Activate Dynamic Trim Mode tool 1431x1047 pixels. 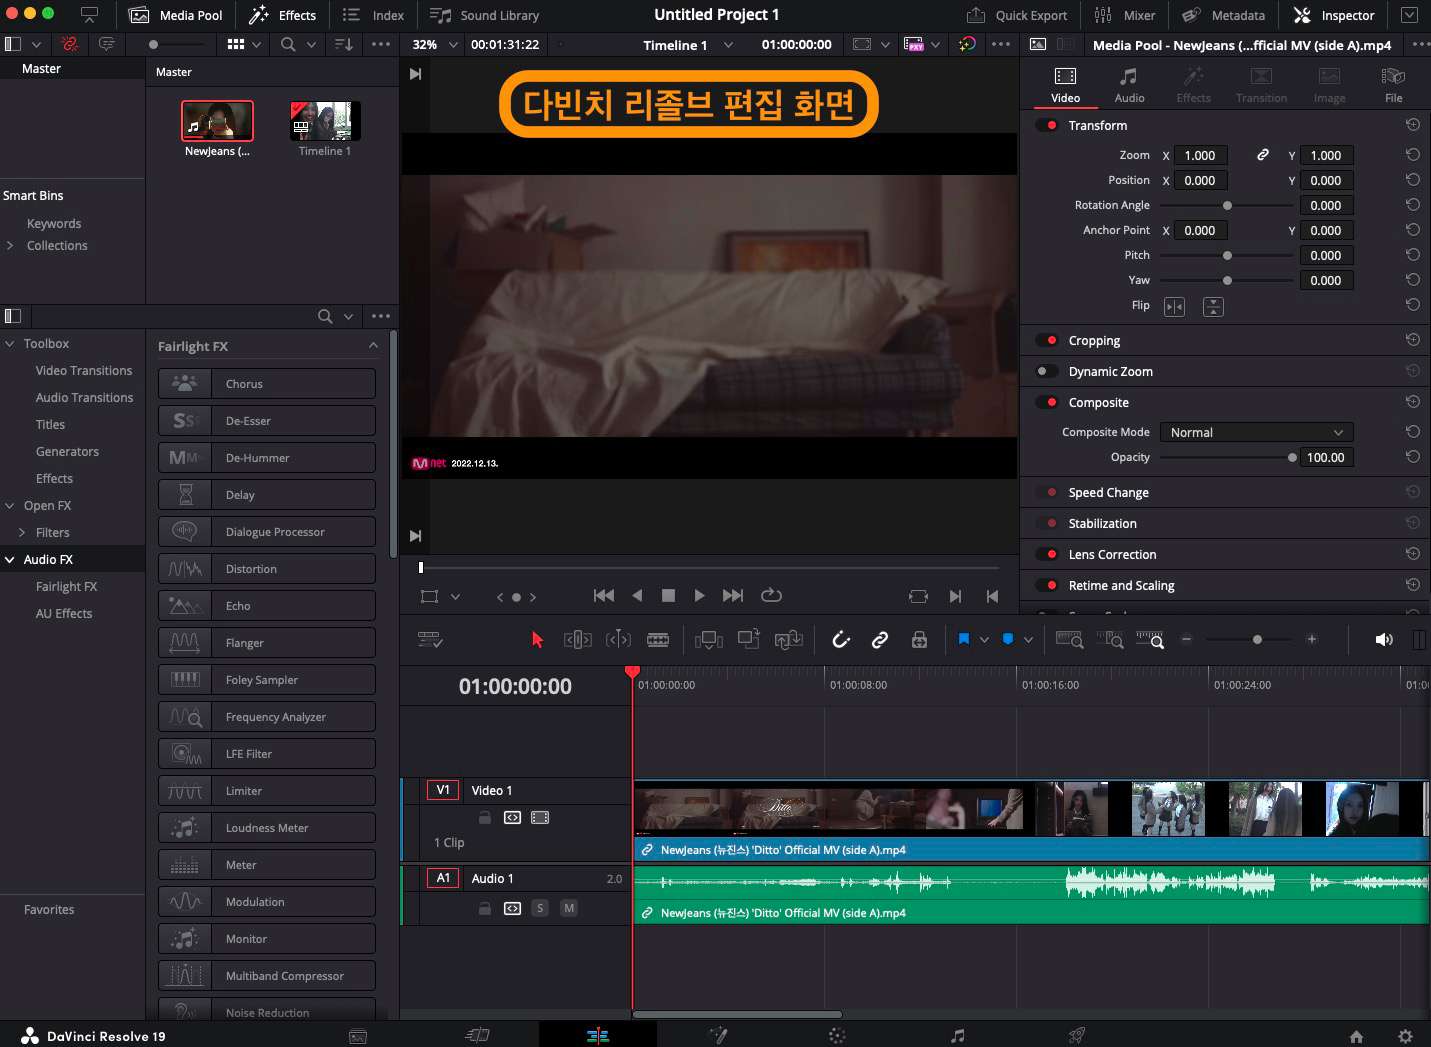(618, 640)
